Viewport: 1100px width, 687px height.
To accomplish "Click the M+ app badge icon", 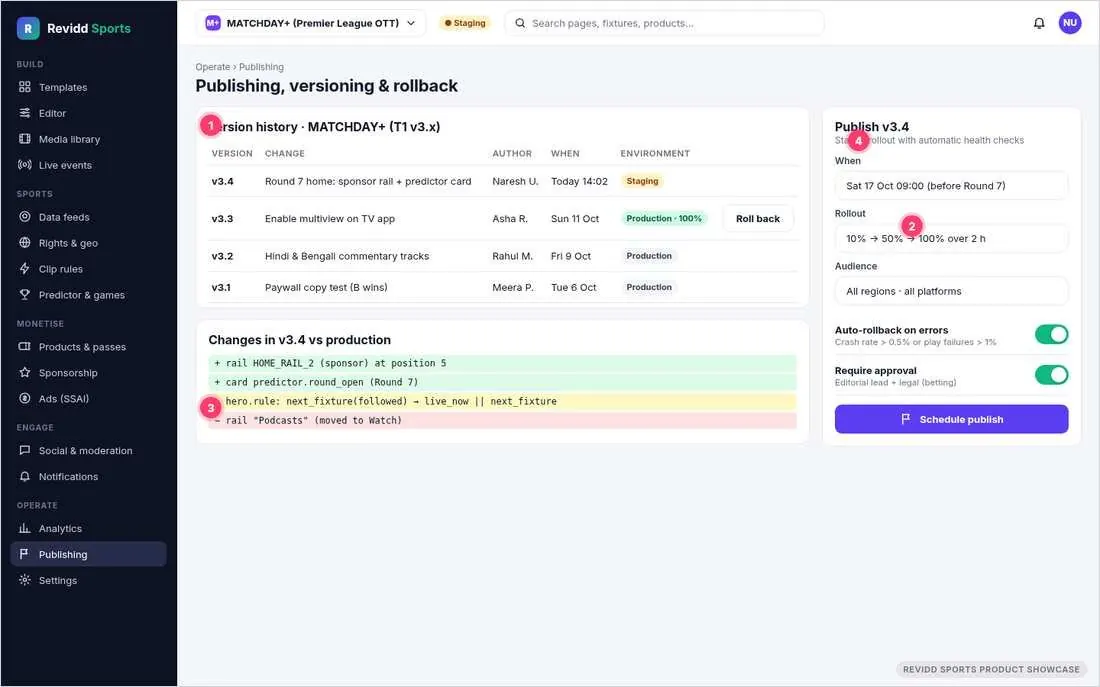I will (x=213, y=23).
